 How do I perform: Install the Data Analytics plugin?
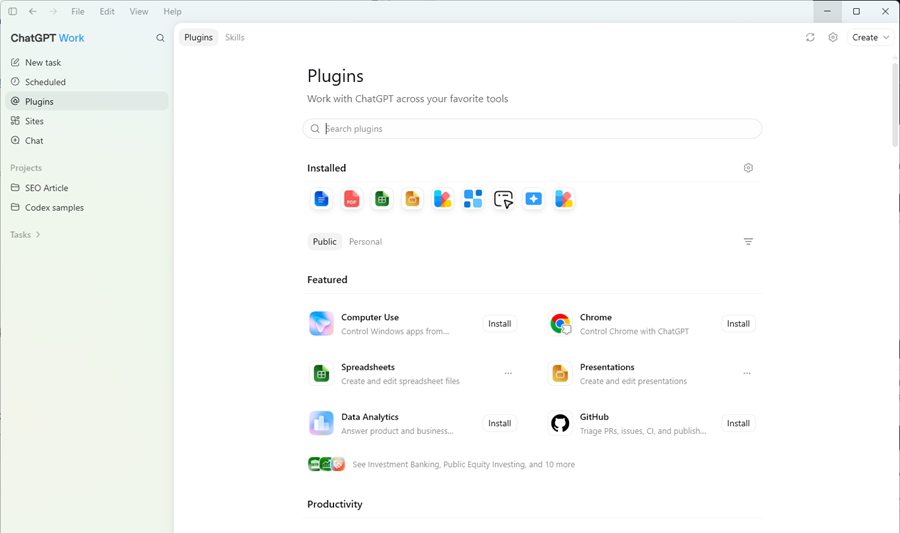[x=499, y=423]
